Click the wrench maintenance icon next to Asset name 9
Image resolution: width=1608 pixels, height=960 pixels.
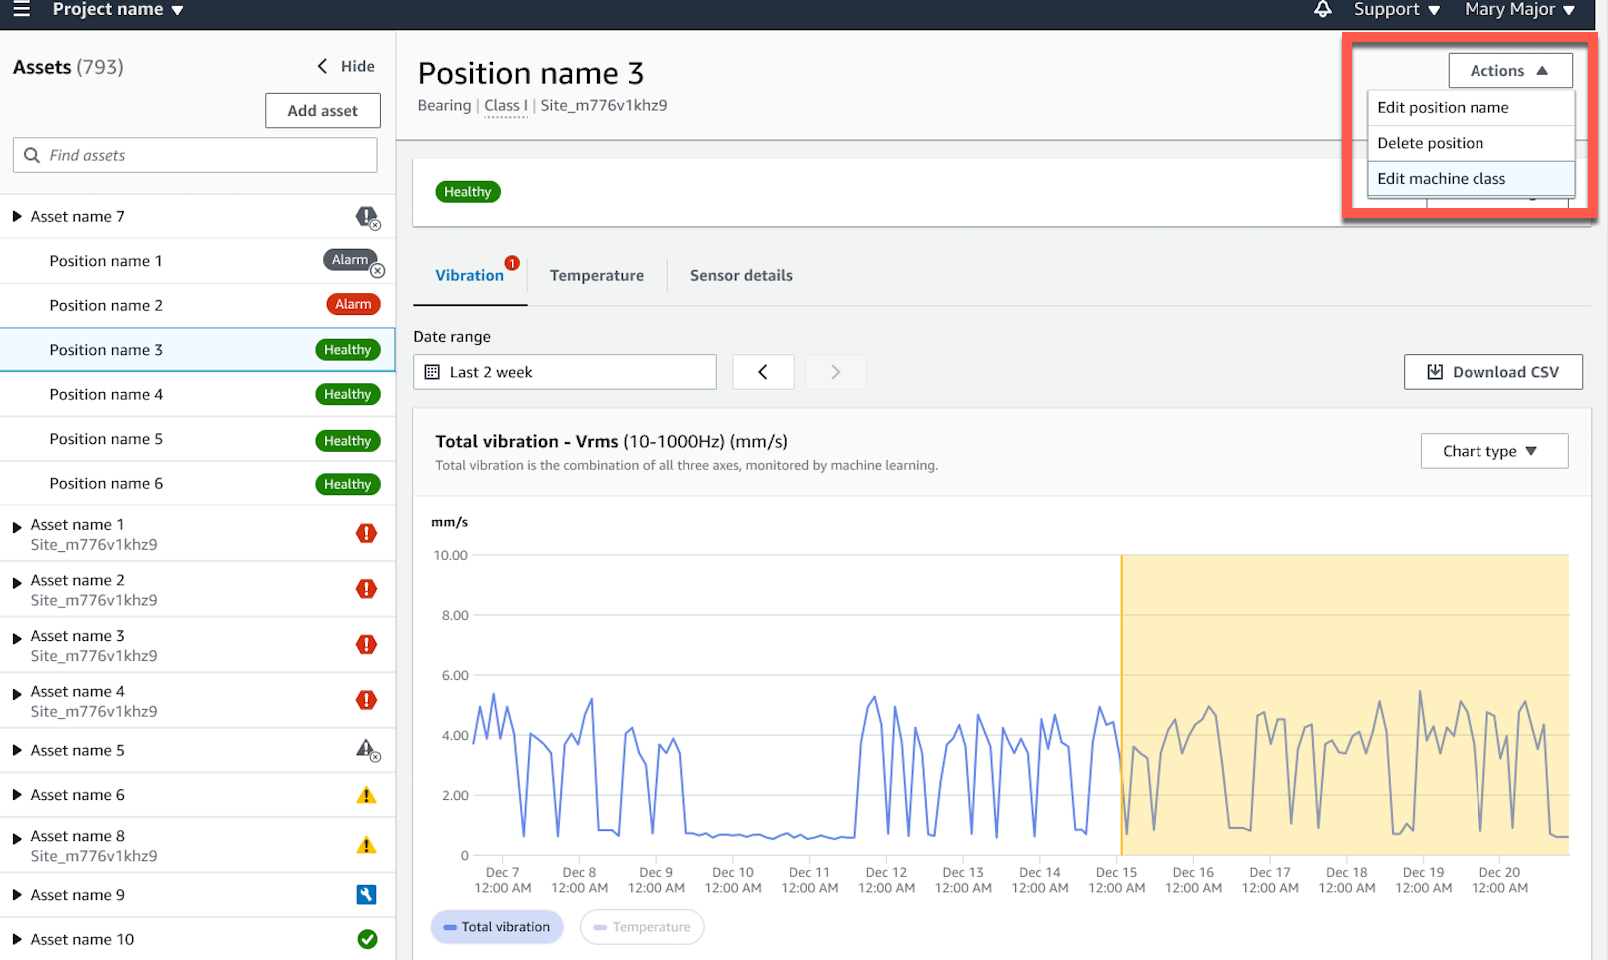[x=366, y=895]
